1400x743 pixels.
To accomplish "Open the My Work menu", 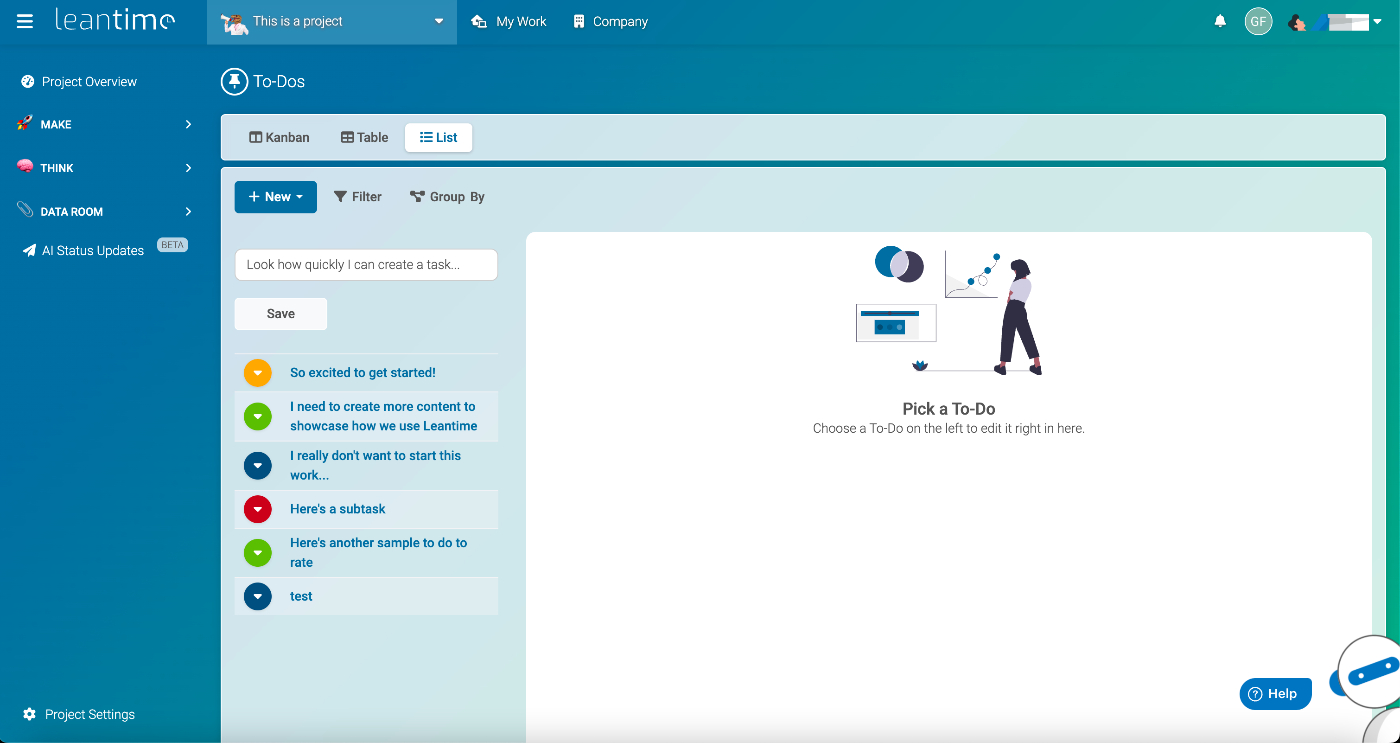I will coord(509,21).
